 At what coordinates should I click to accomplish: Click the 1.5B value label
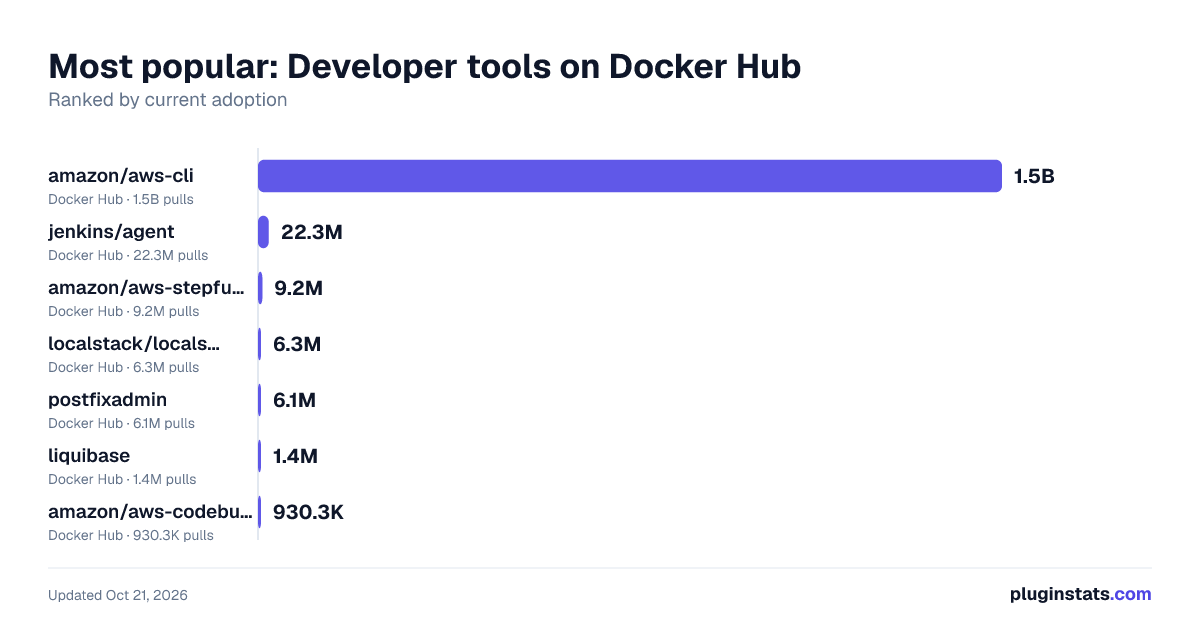click(x=1034, y=176)
